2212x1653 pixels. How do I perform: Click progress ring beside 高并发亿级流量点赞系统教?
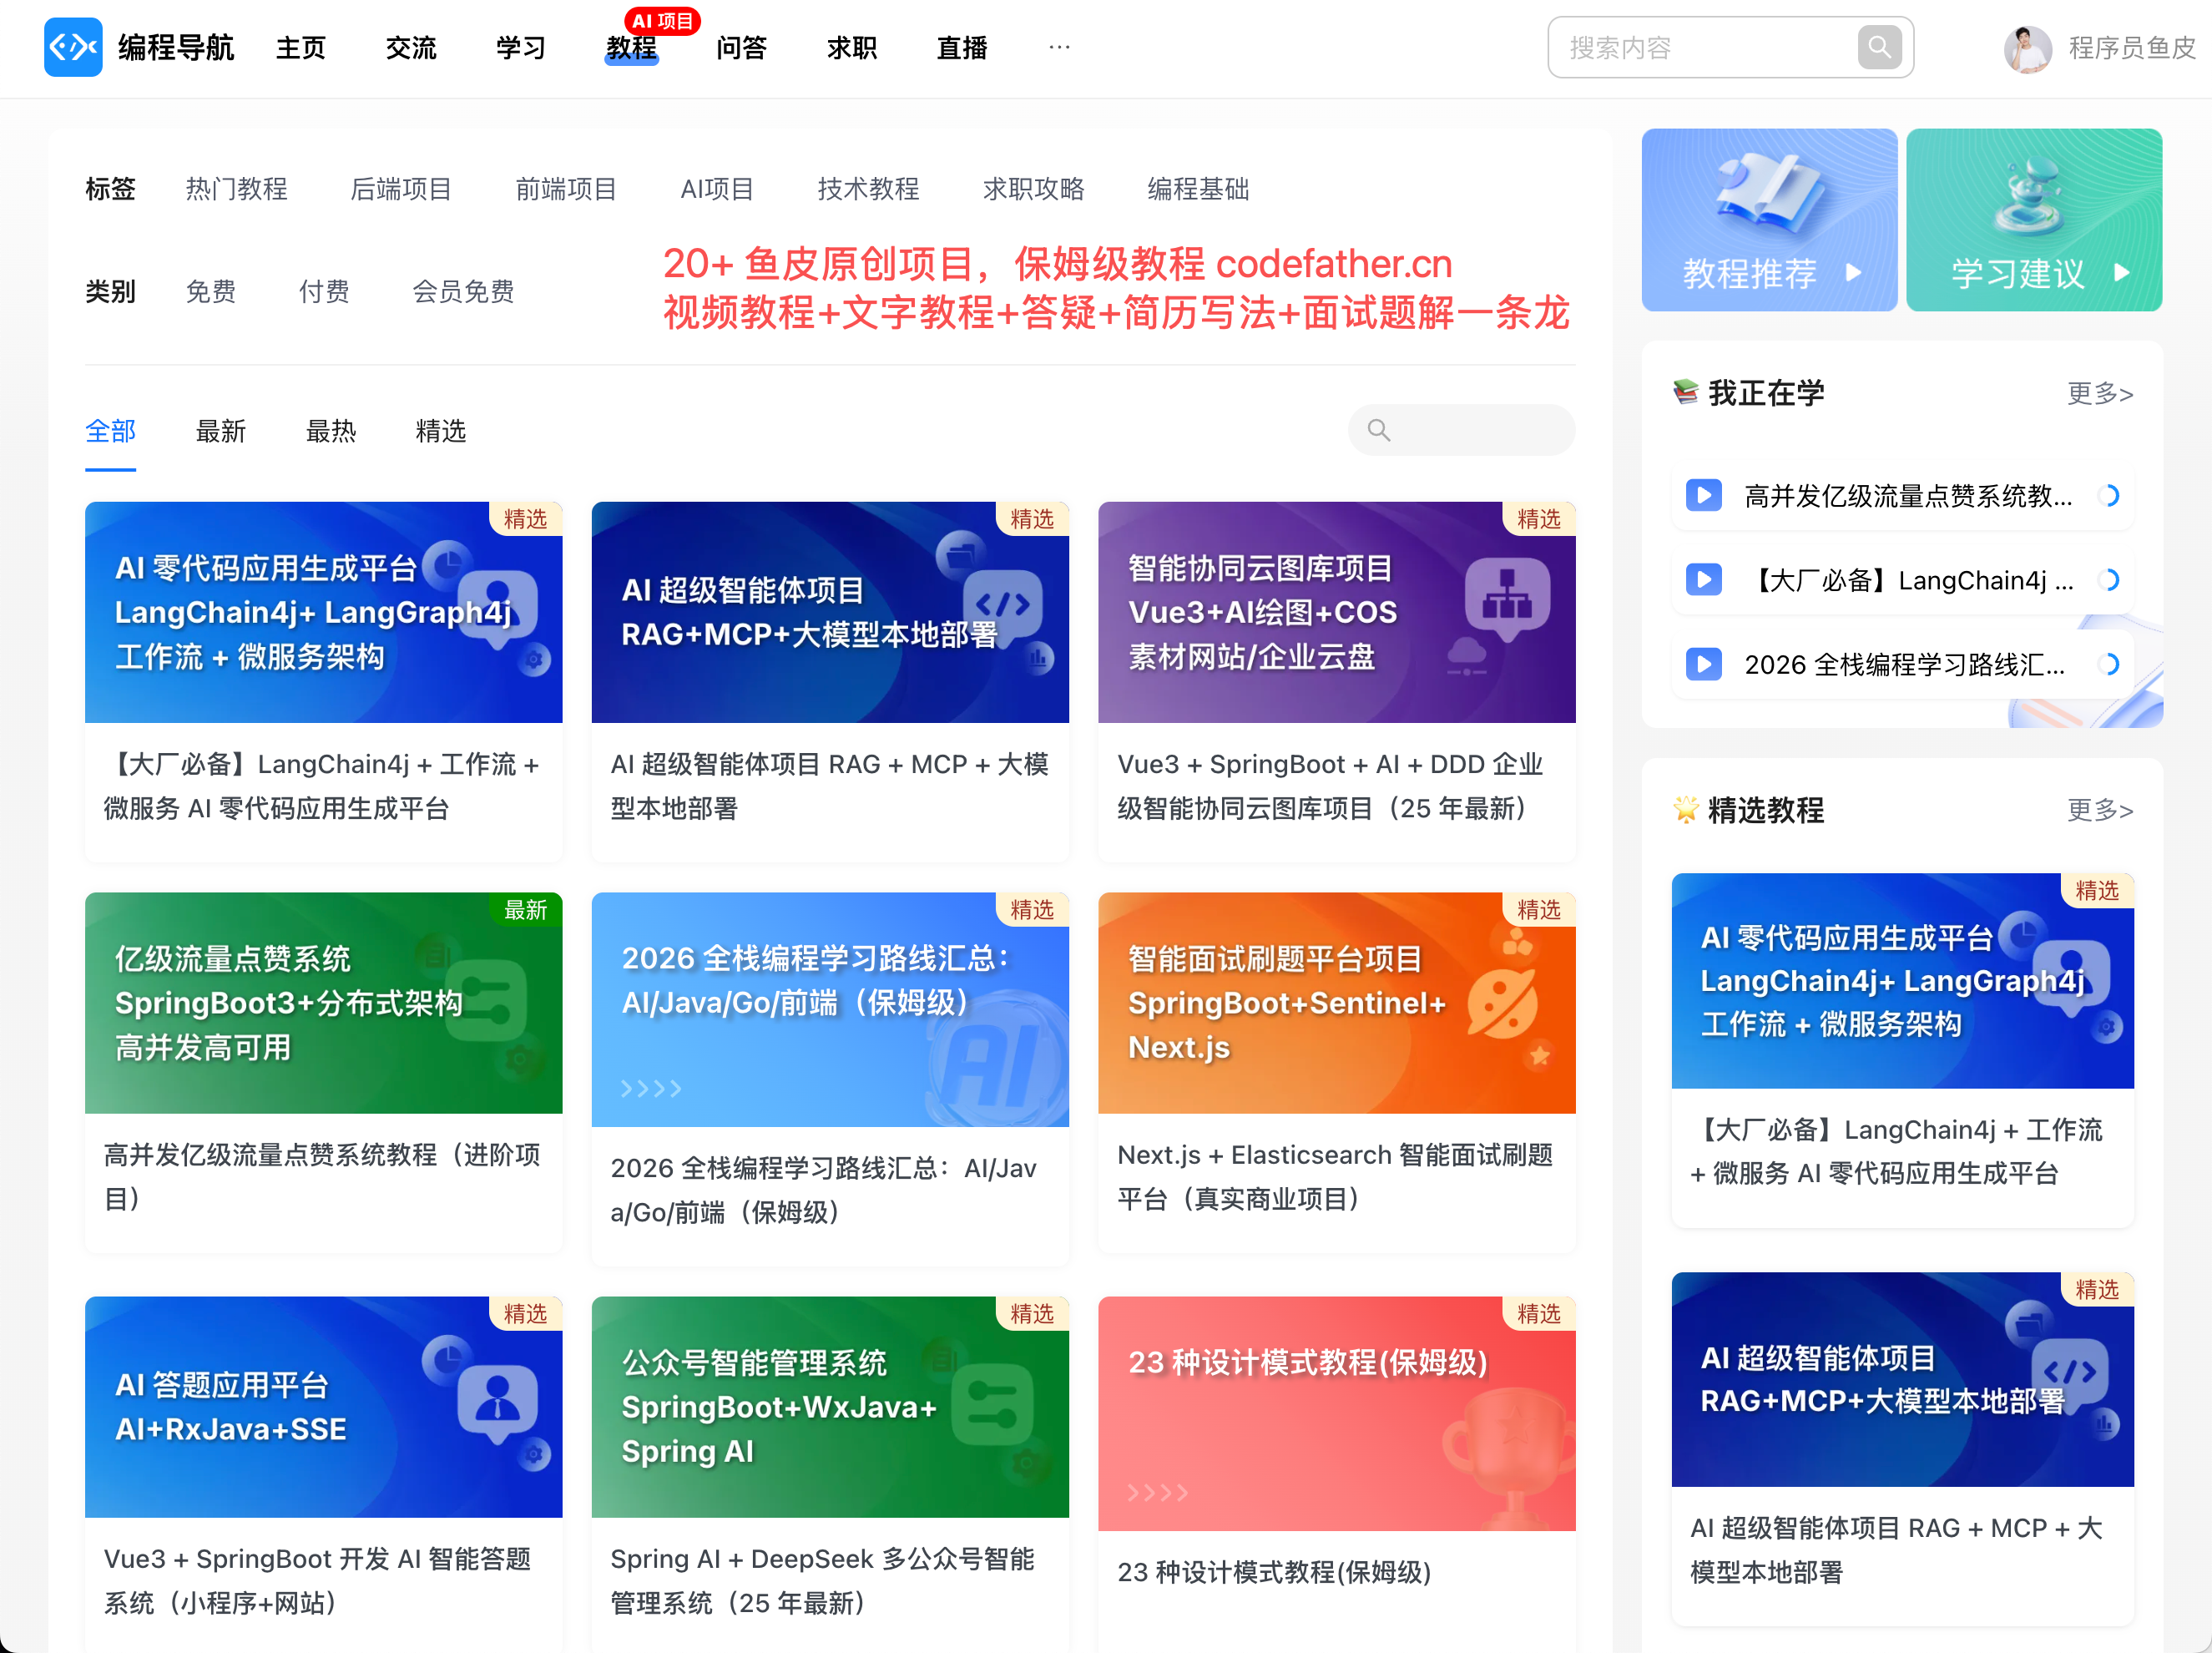(x=2109, y=495)
